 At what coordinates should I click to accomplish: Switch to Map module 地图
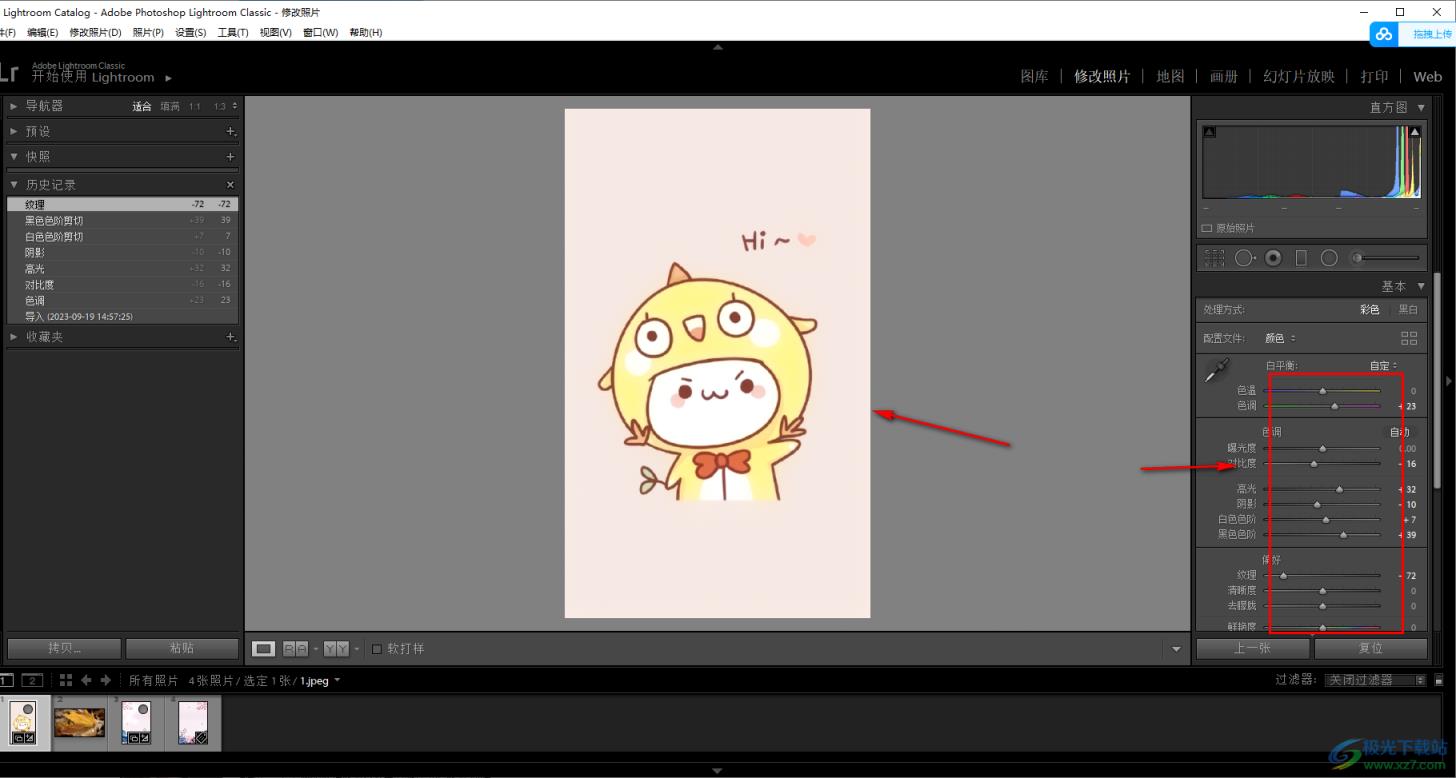pyautogui.click(x=1170, y=76)
